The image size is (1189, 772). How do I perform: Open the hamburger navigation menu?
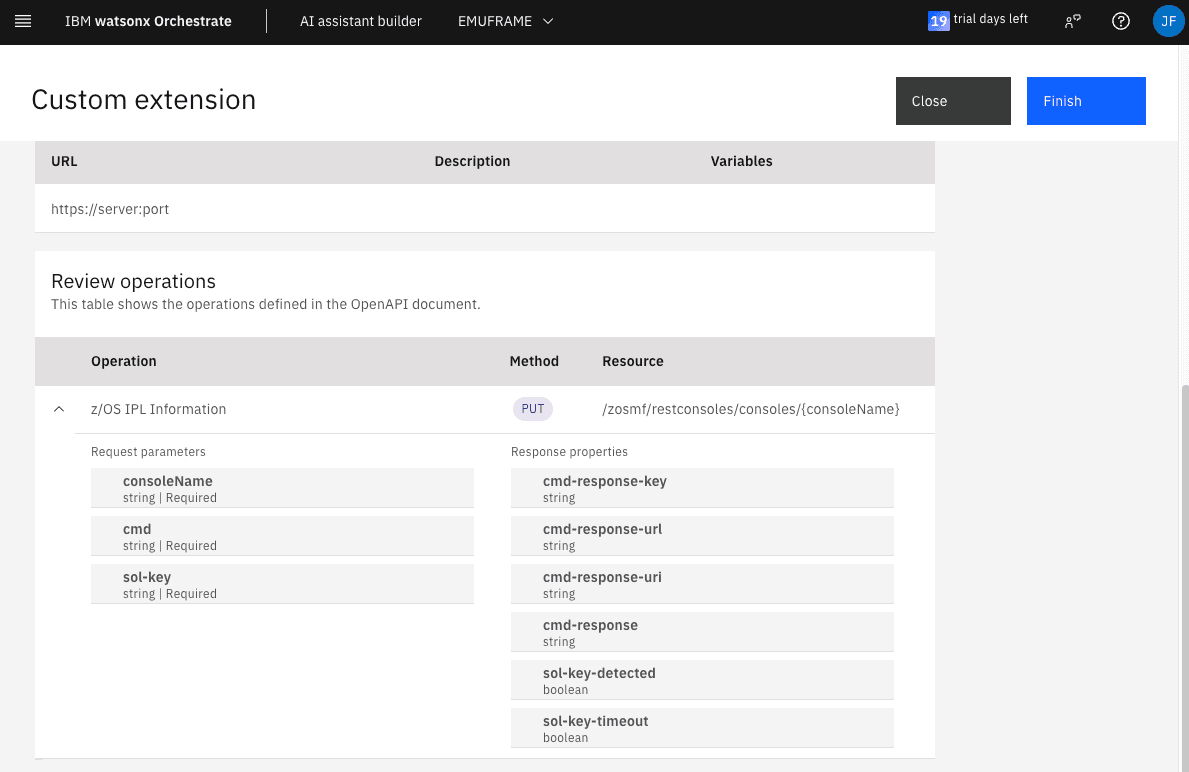pos(23,21)
